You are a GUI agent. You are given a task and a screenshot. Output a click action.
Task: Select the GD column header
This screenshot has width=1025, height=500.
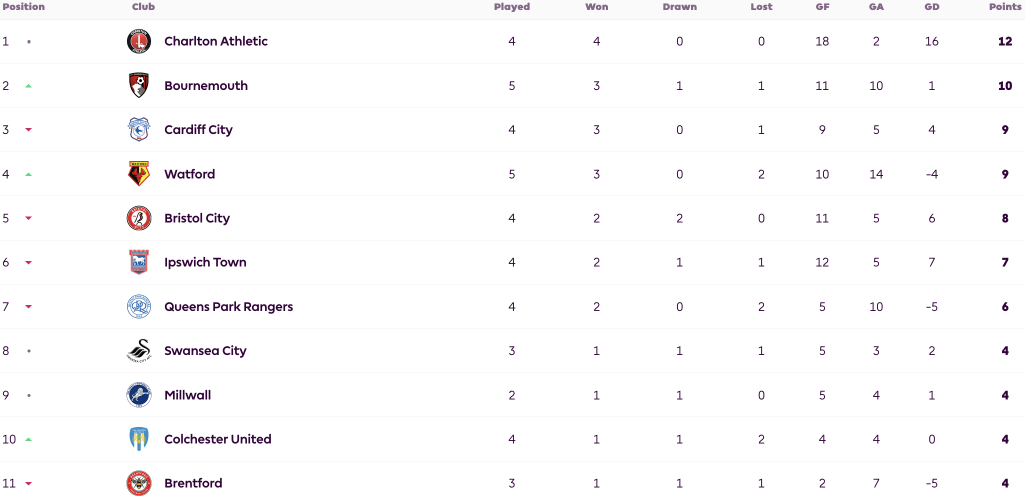(x=932, y=7)
